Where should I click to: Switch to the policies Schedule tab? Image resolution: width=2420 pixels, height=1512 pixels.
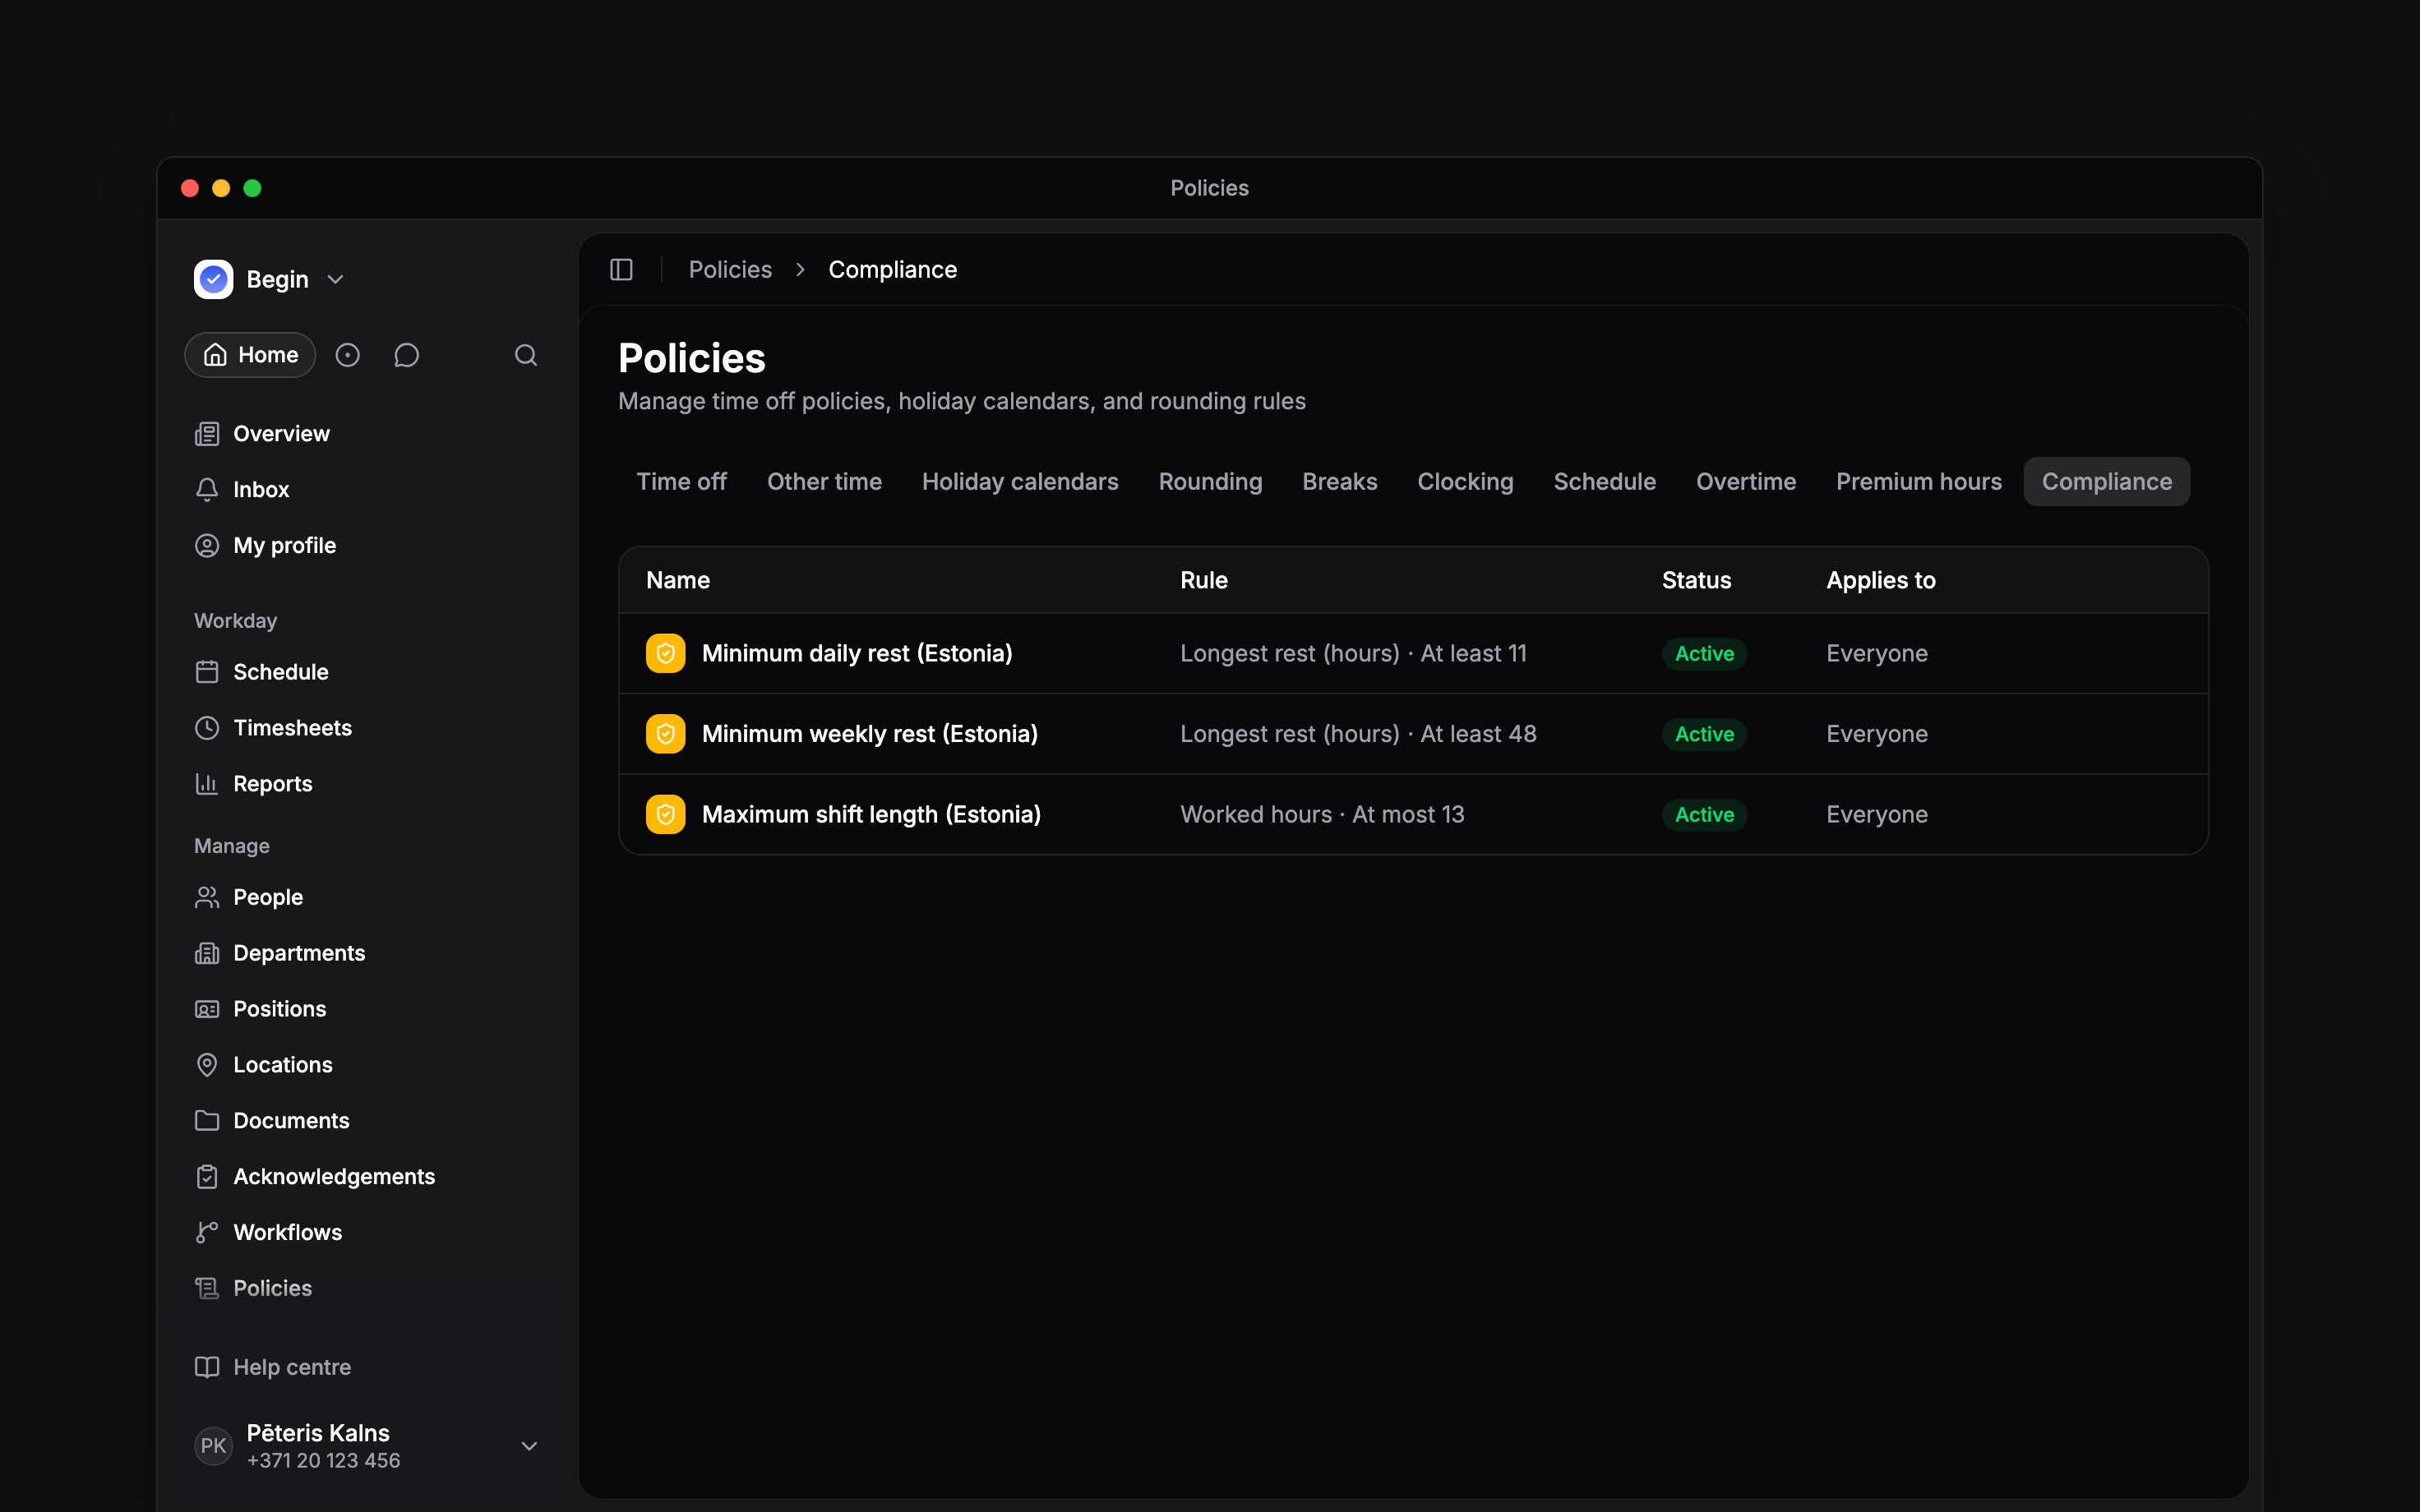[x=1604, y=482]
